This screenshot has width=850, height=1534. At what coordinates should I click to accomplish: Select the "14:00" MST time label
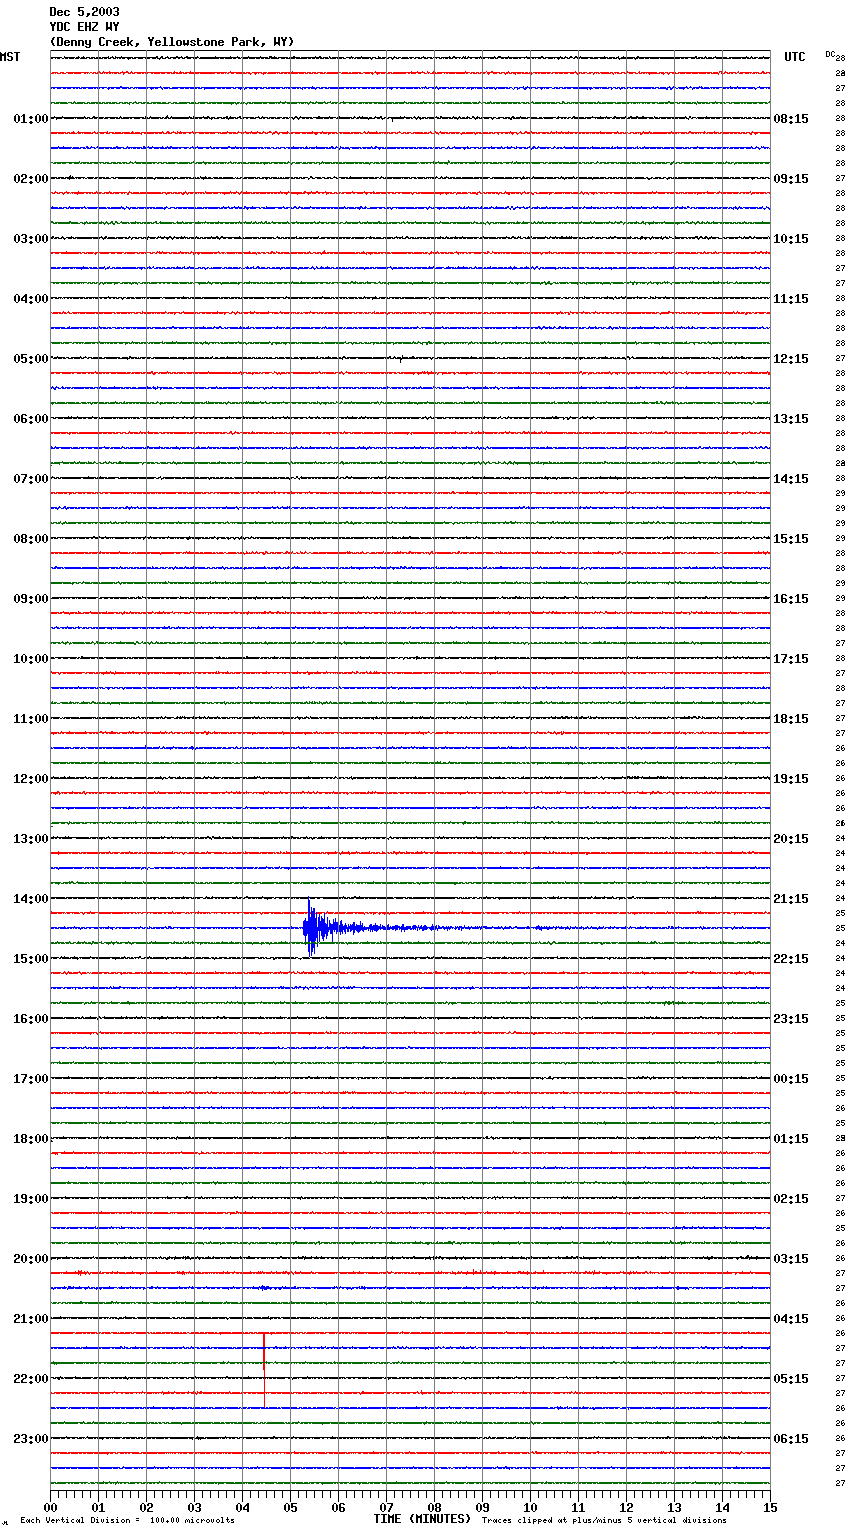click(31, 899)
